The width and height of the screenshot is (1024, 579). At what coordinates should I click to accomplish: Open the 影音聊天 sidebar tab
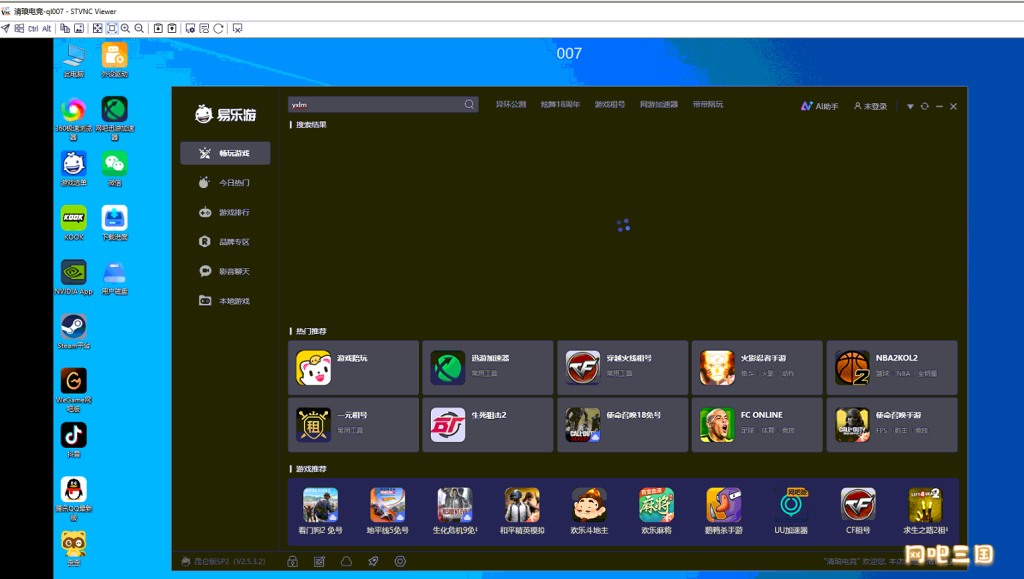225,271
